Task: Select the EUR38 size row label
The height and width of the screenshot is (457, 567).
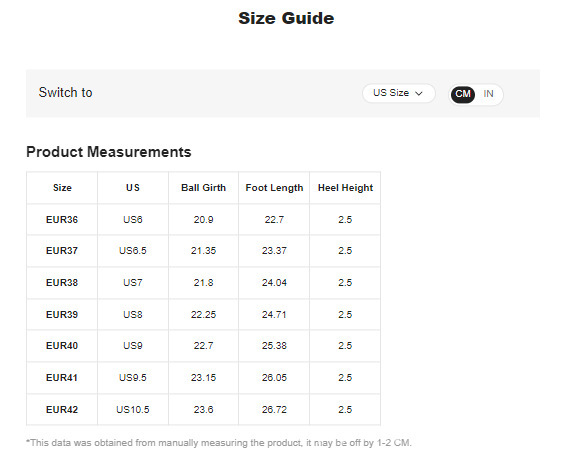Action: (62, 282)
